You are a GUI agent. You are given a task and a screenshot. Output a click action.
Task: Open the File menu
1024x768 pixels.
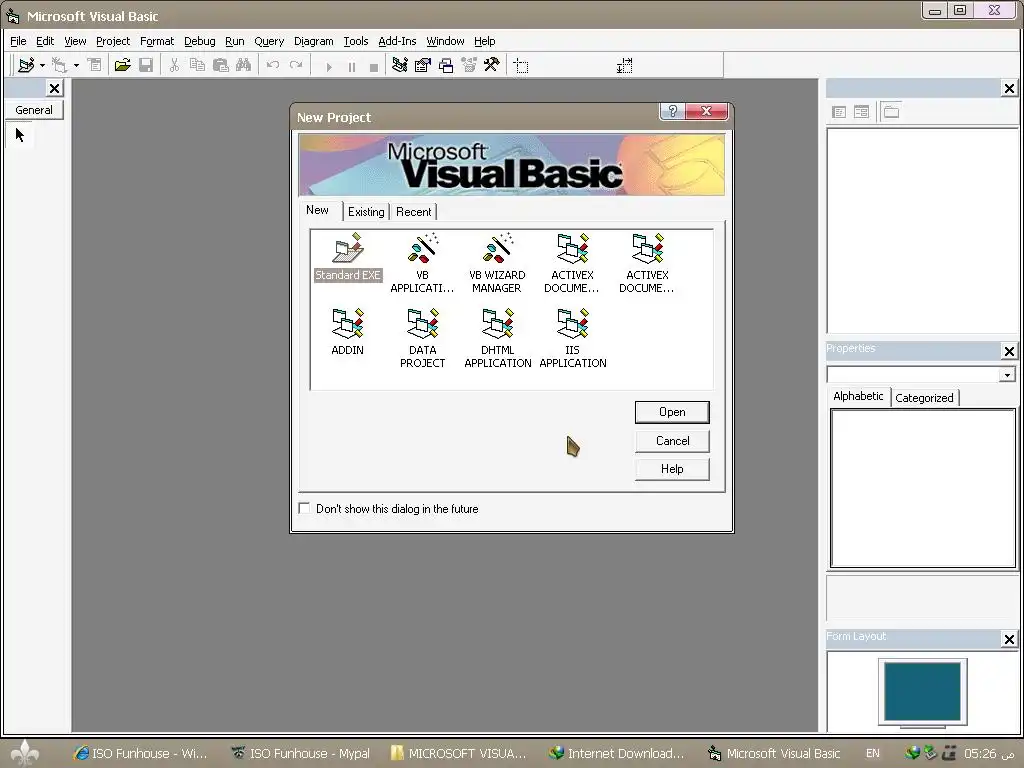pyautogui.click(x=18, y=41)
